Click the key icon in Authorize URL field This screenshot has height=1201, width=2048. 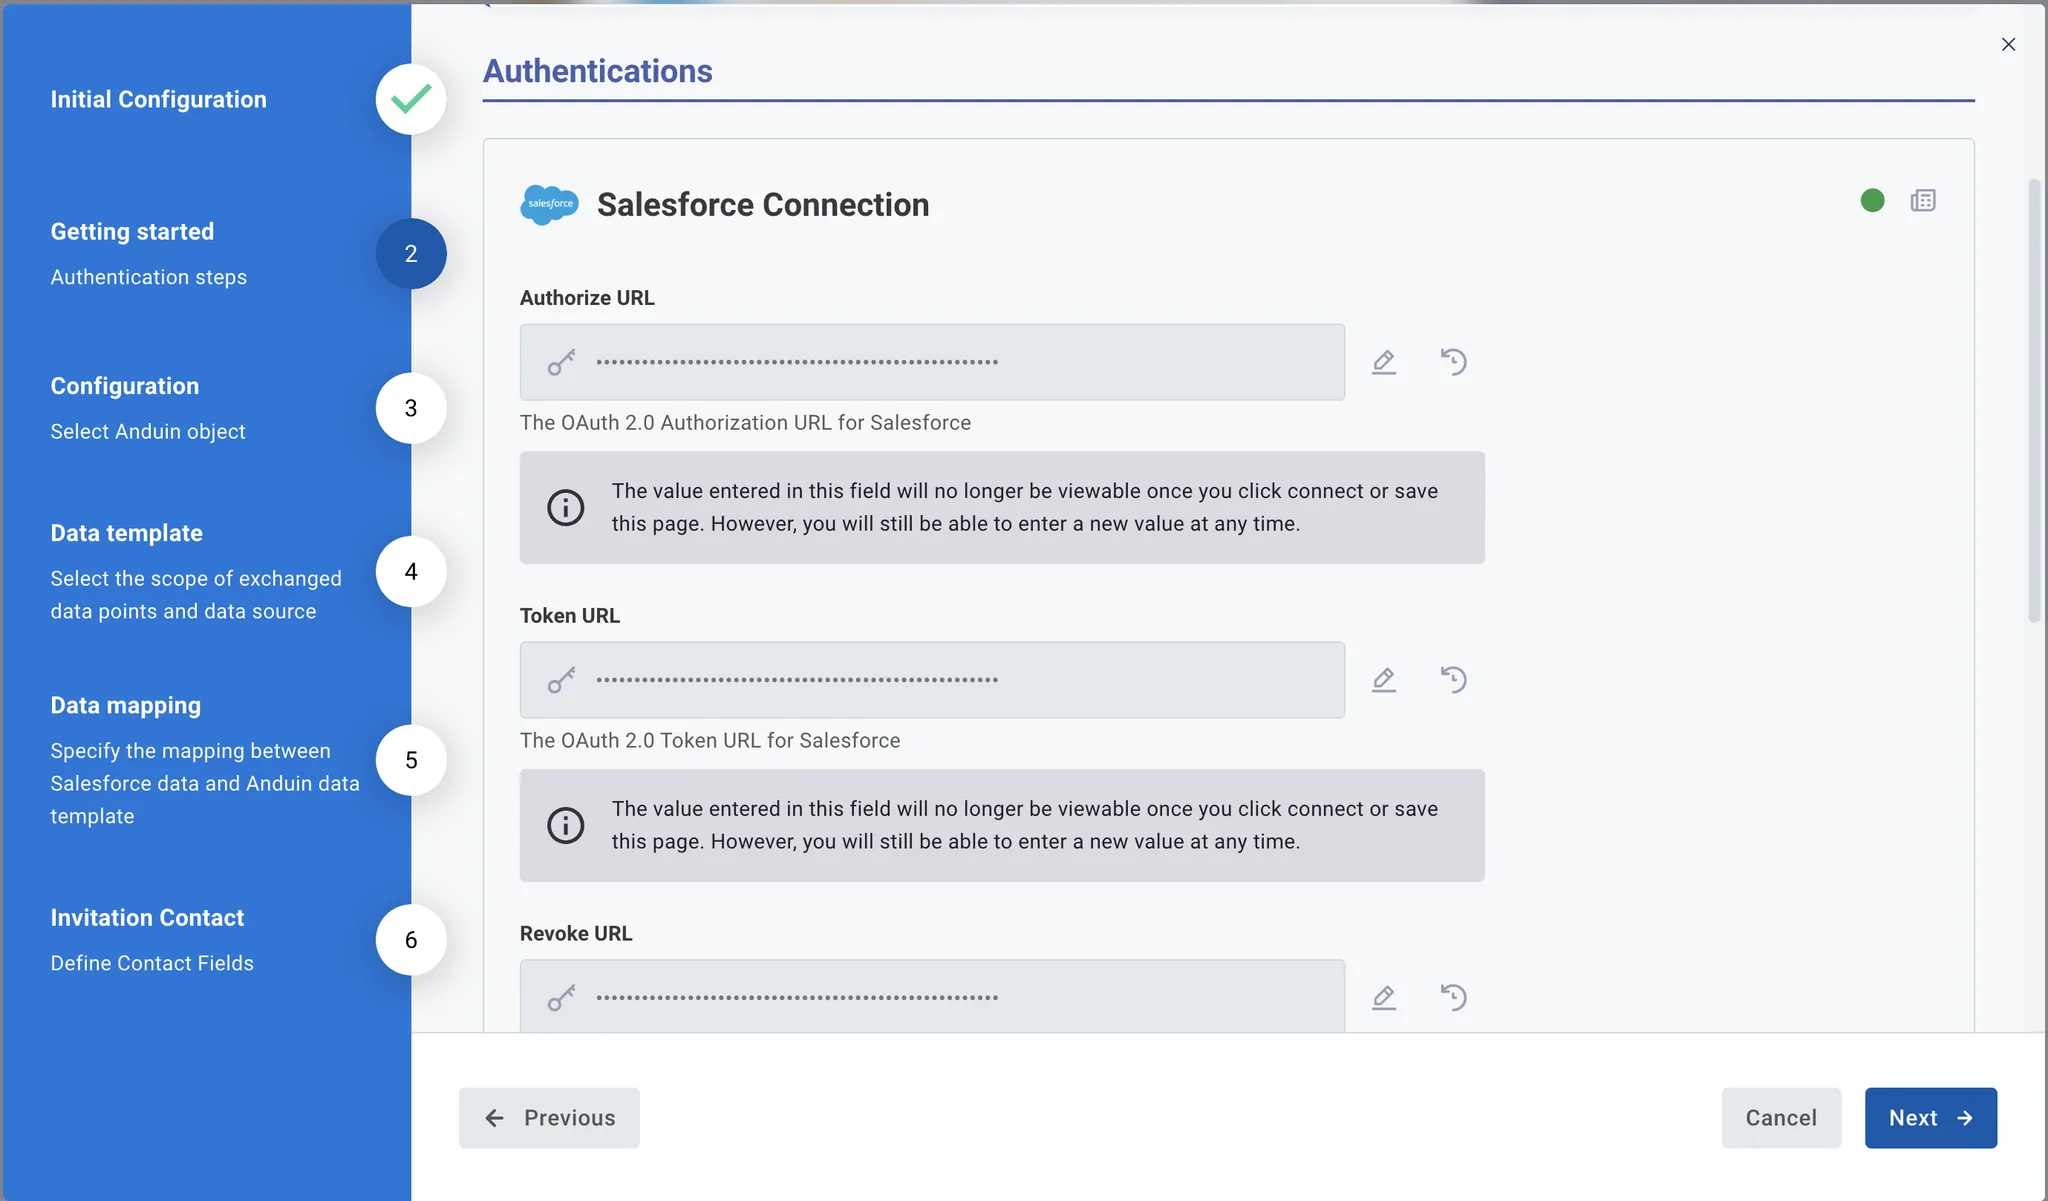click(x=562, y=362)
